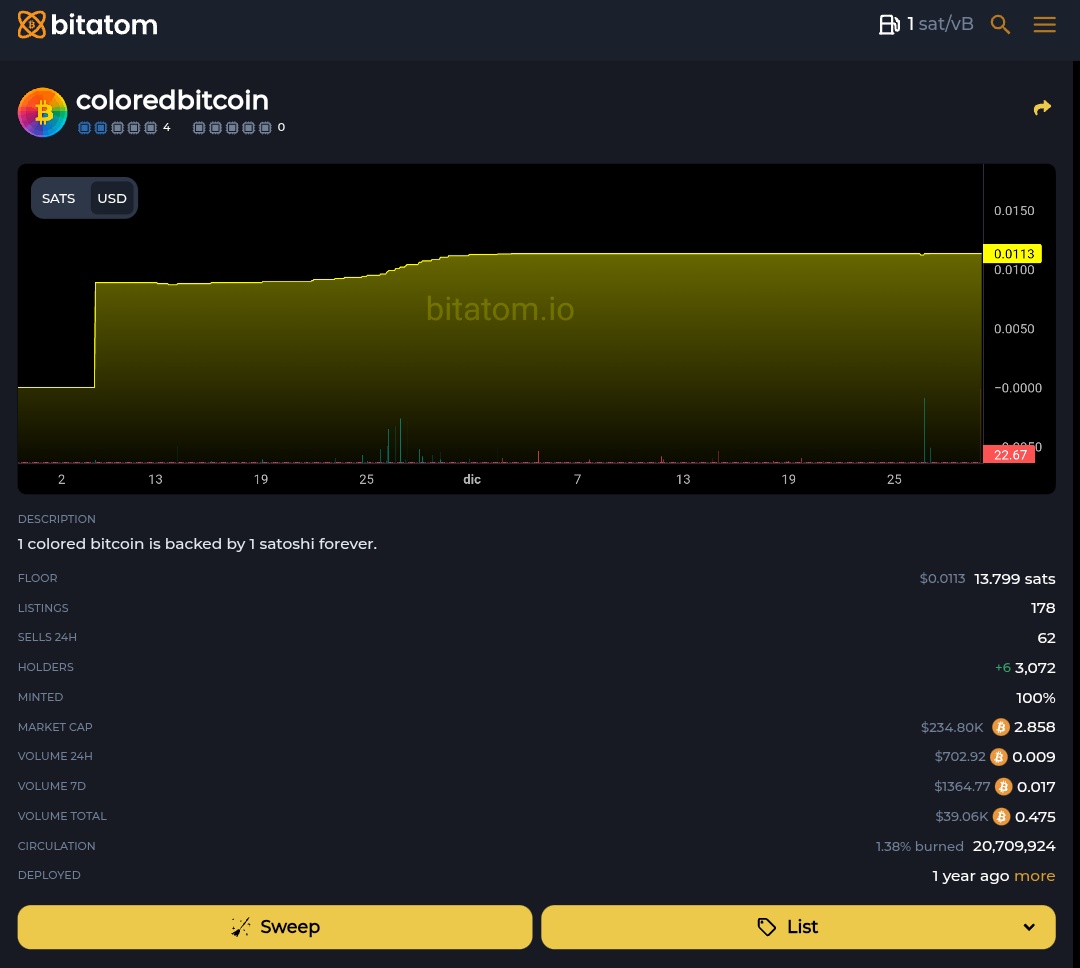Open the 'more' deployment link
The width and height of the screenshot is (1080, 968).
(1035, 876)
